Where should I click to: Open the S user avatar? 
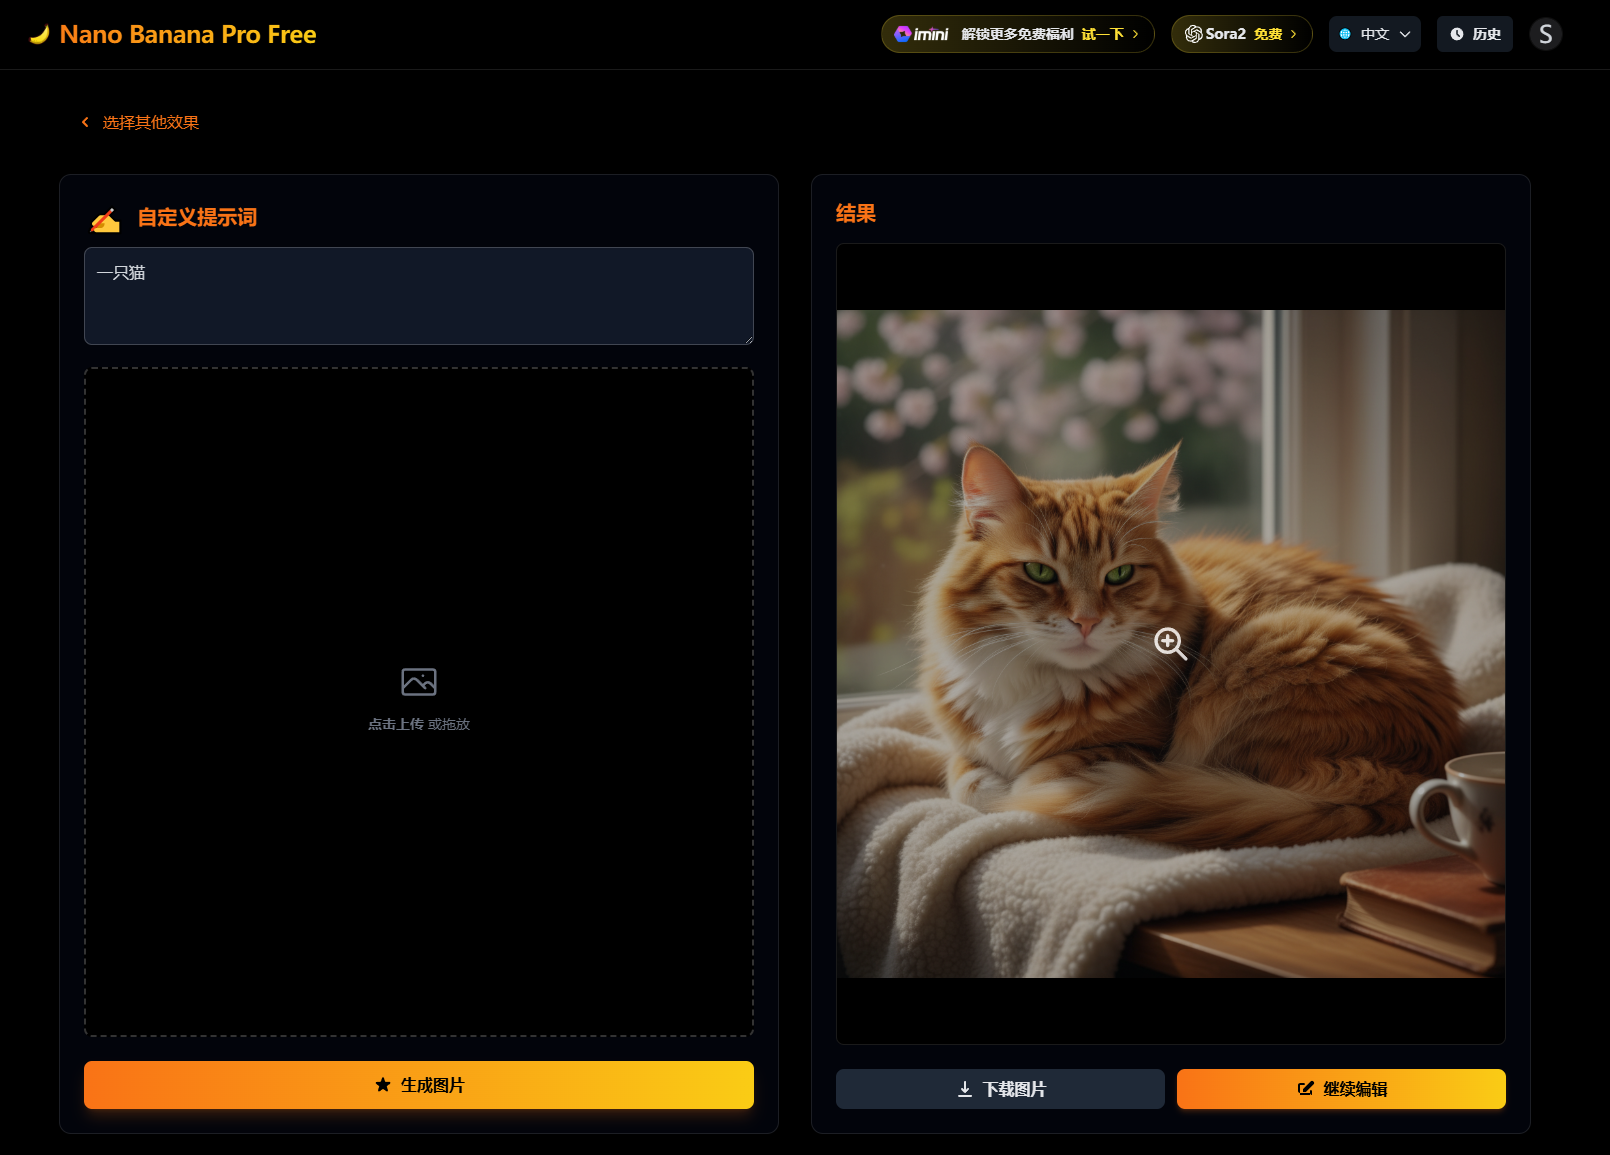[x=1545, y=34]
